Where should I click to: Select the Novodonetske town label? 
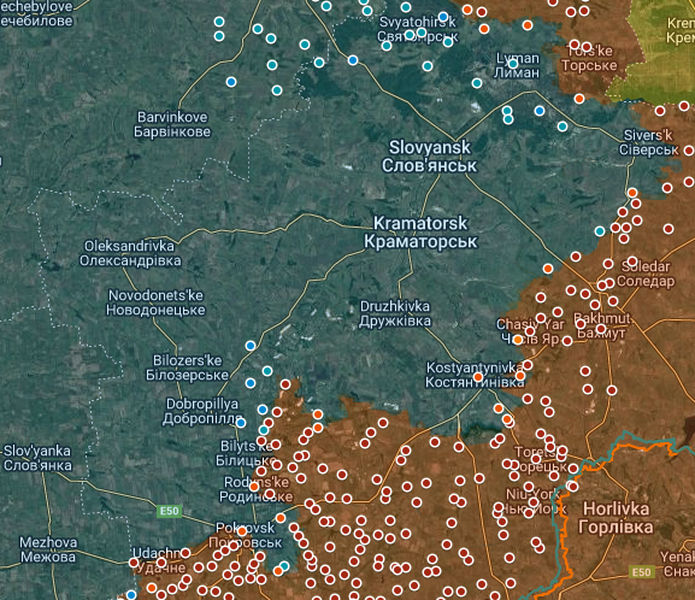point(156,303)
